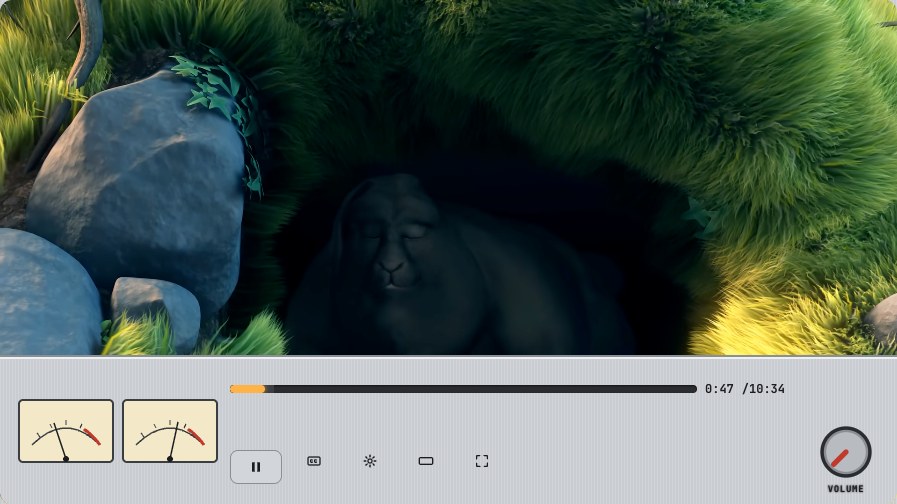Click the volume knob
This screenshot has width=897, height=504.
(x=846, y=452)
